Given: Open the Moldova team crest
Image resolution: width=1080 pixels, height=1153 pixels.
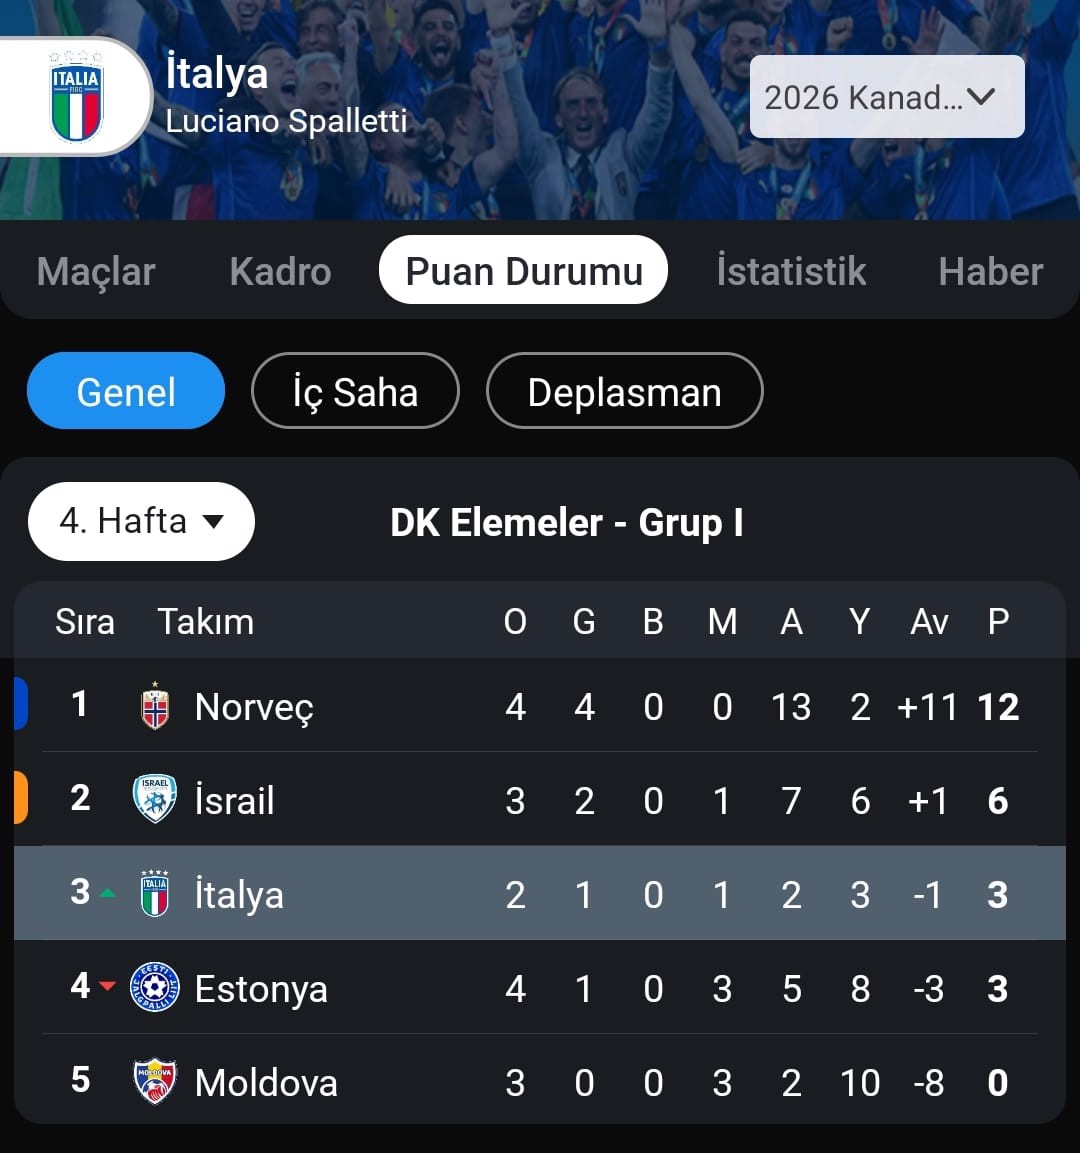Looking at the screenshot, I should [154, 1081].
